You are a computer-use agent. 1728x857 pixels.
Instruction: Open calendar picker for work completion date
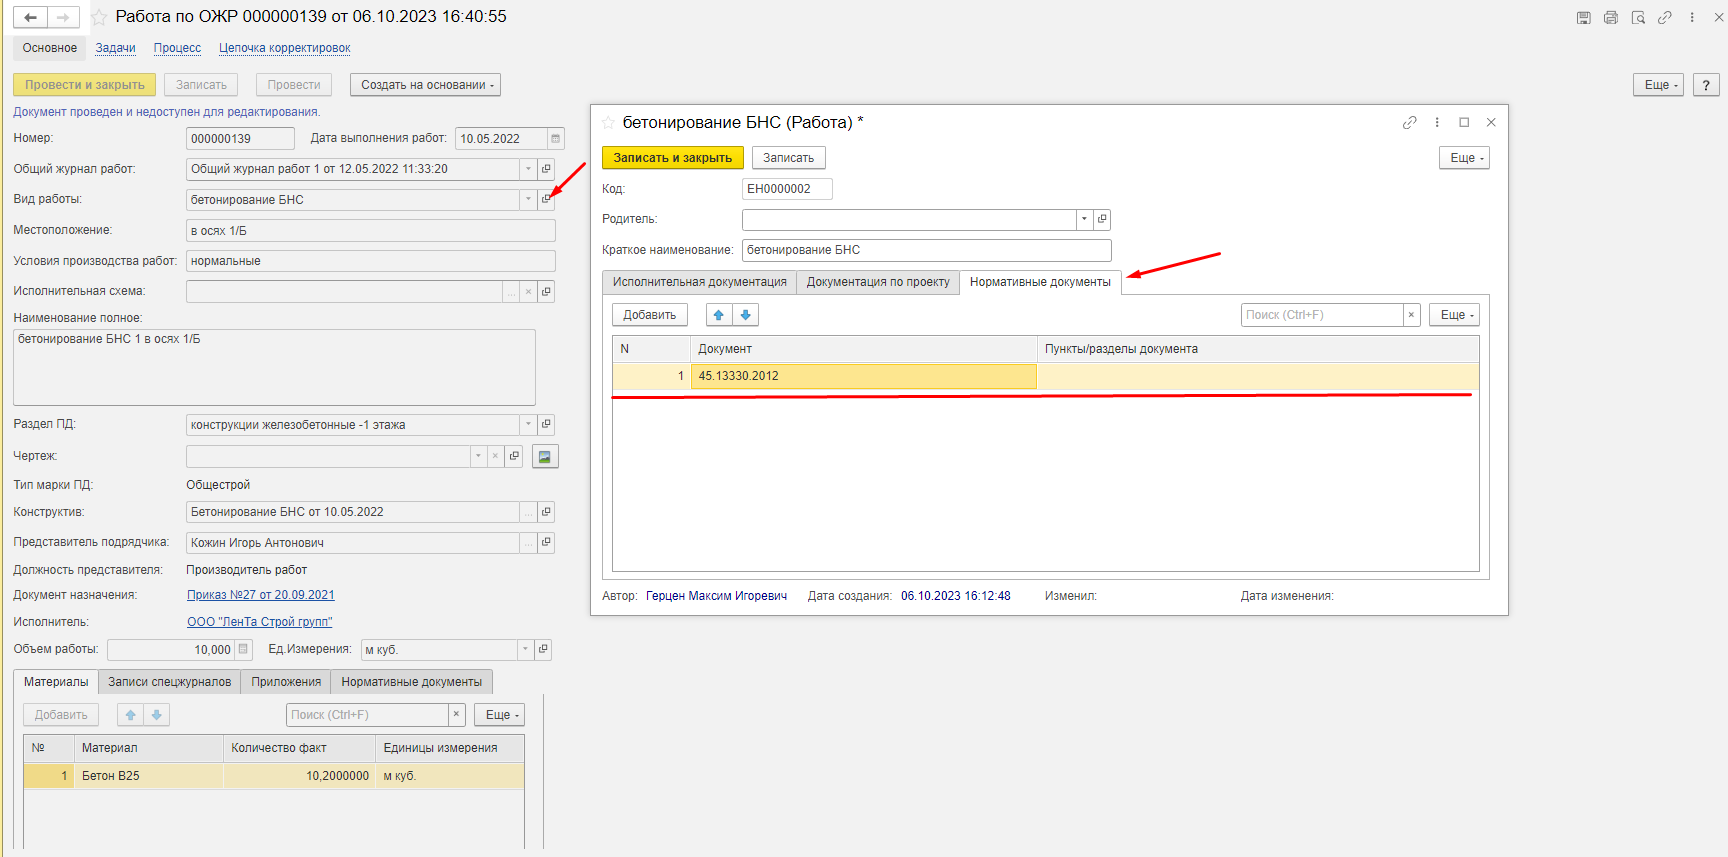pyautogui.click(x=556, y=139)
